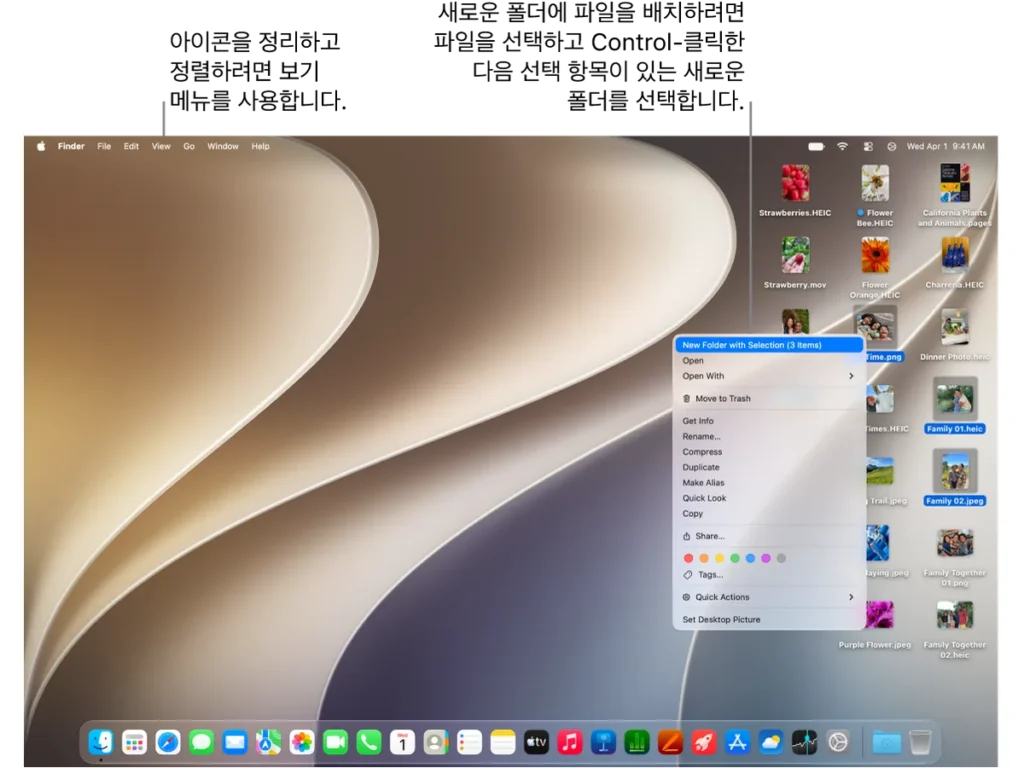Launch FaceTime from the Dock
1024x768 pixels.
pyautogui.click(x=335, y=743)
